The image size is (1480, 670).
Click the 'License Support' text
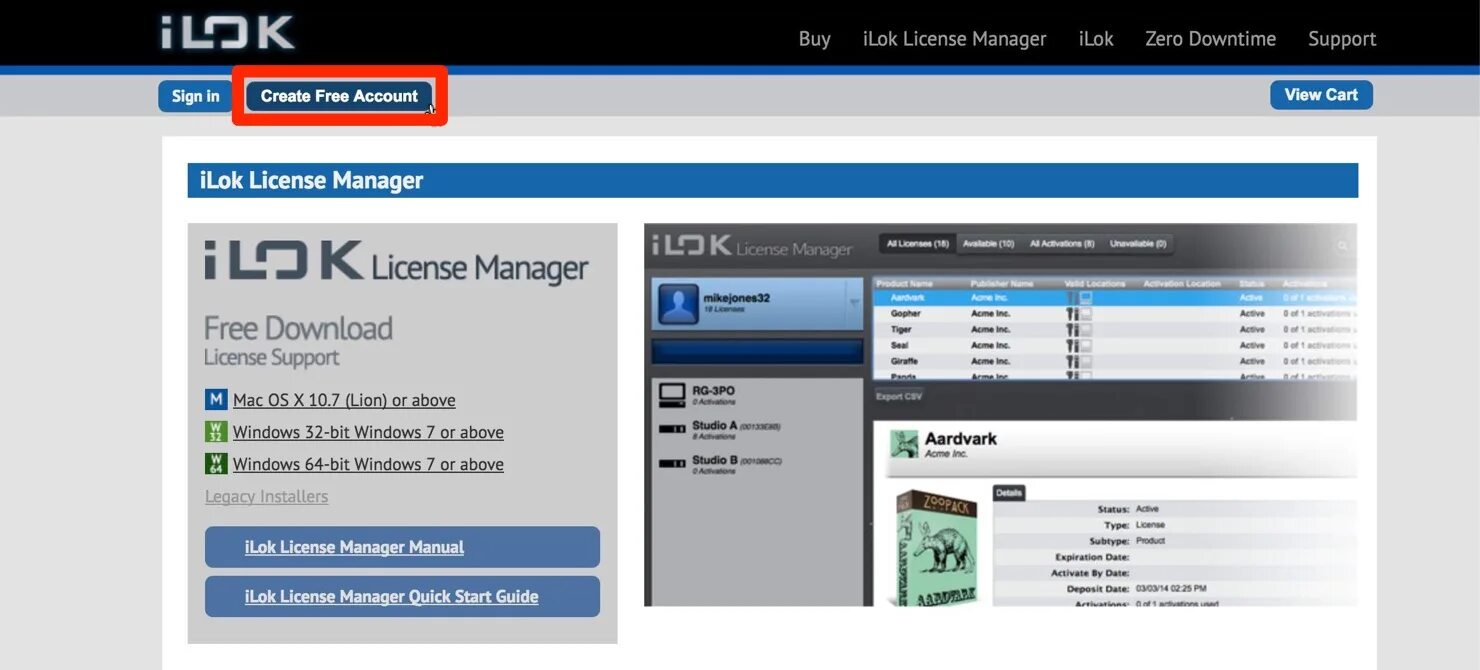271,357
